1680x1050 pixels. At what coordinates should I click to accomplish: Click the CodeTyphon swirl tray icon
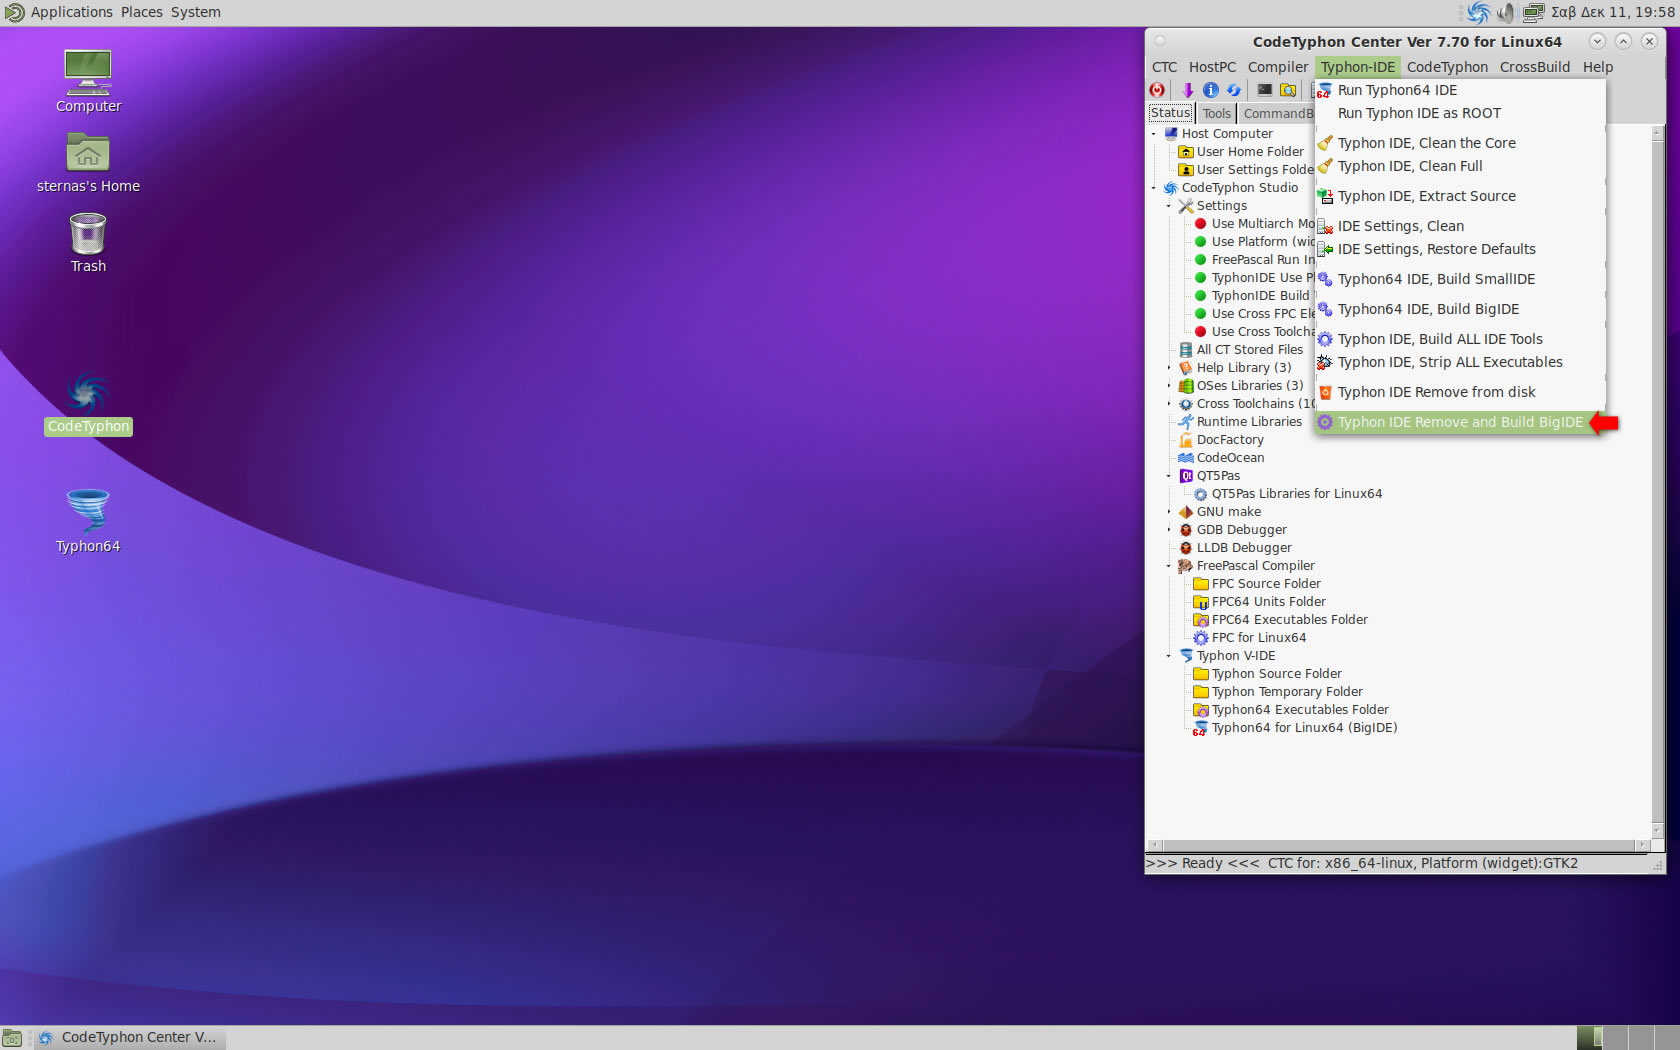(1478, 13)
